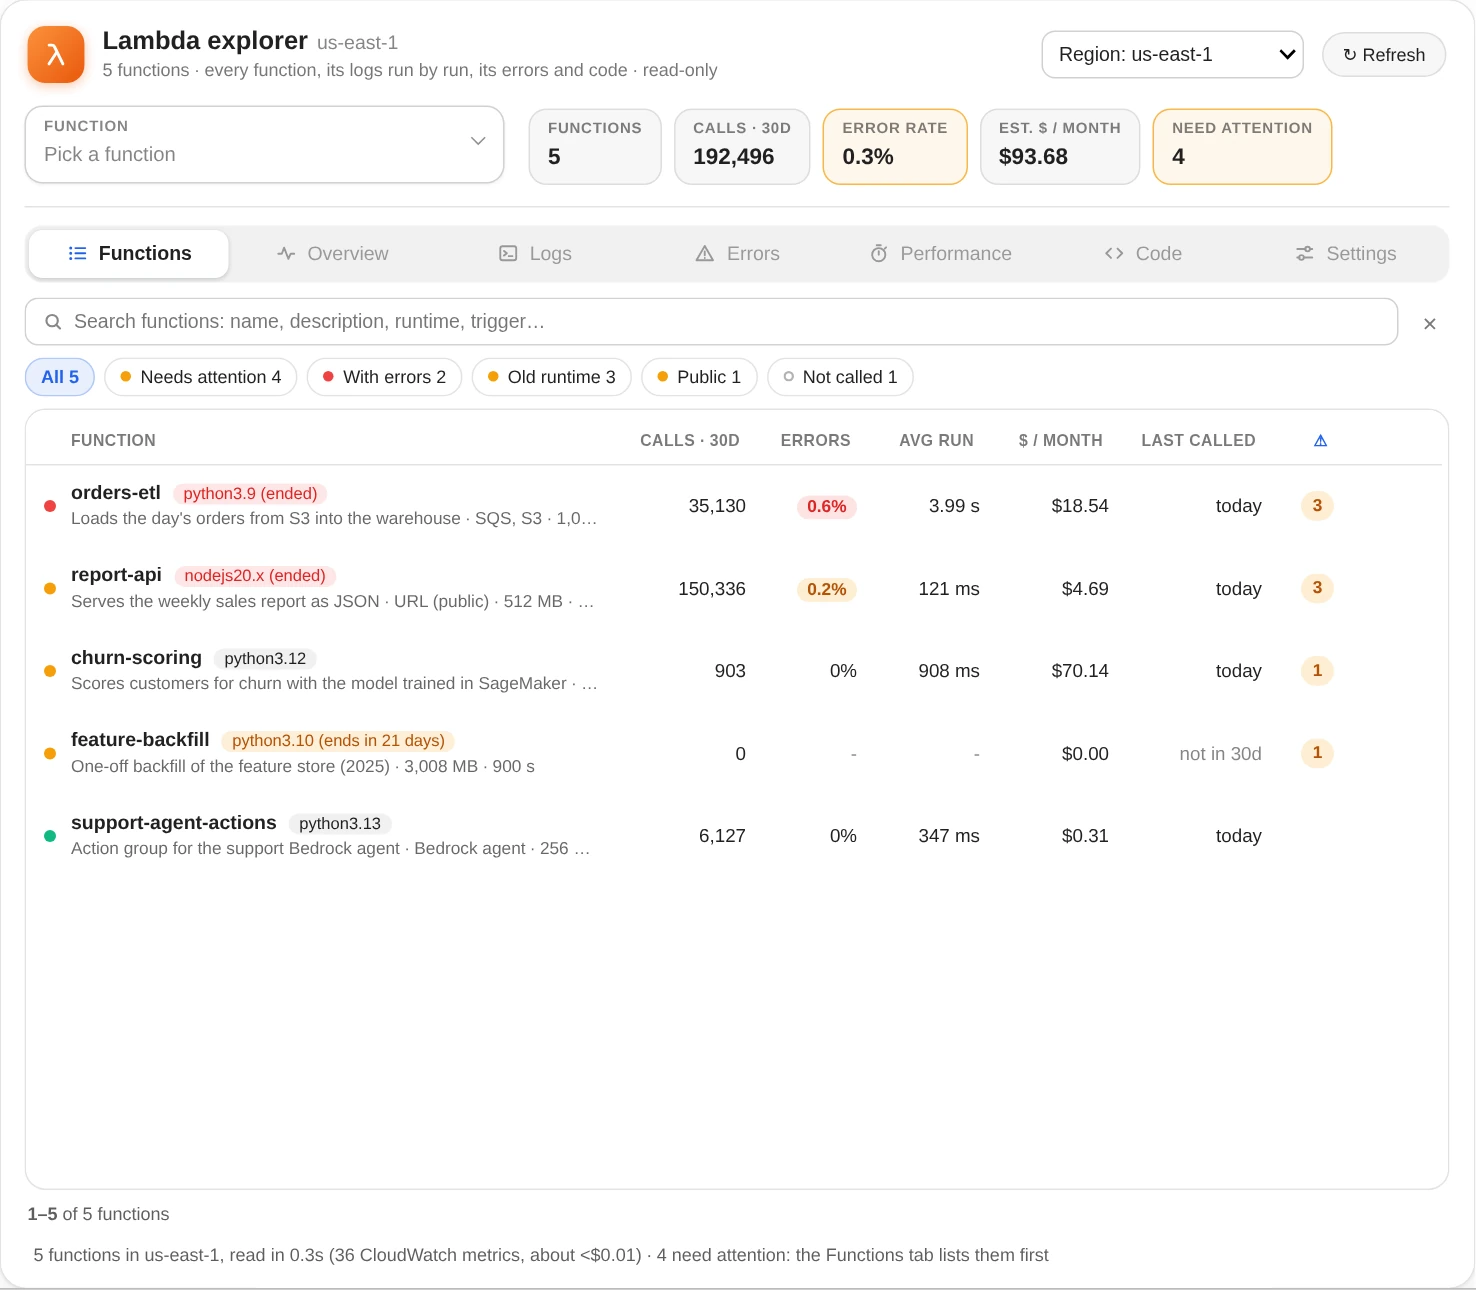
Task: Click the red status dot of orders-etl
Action: (x=50, y=506)
